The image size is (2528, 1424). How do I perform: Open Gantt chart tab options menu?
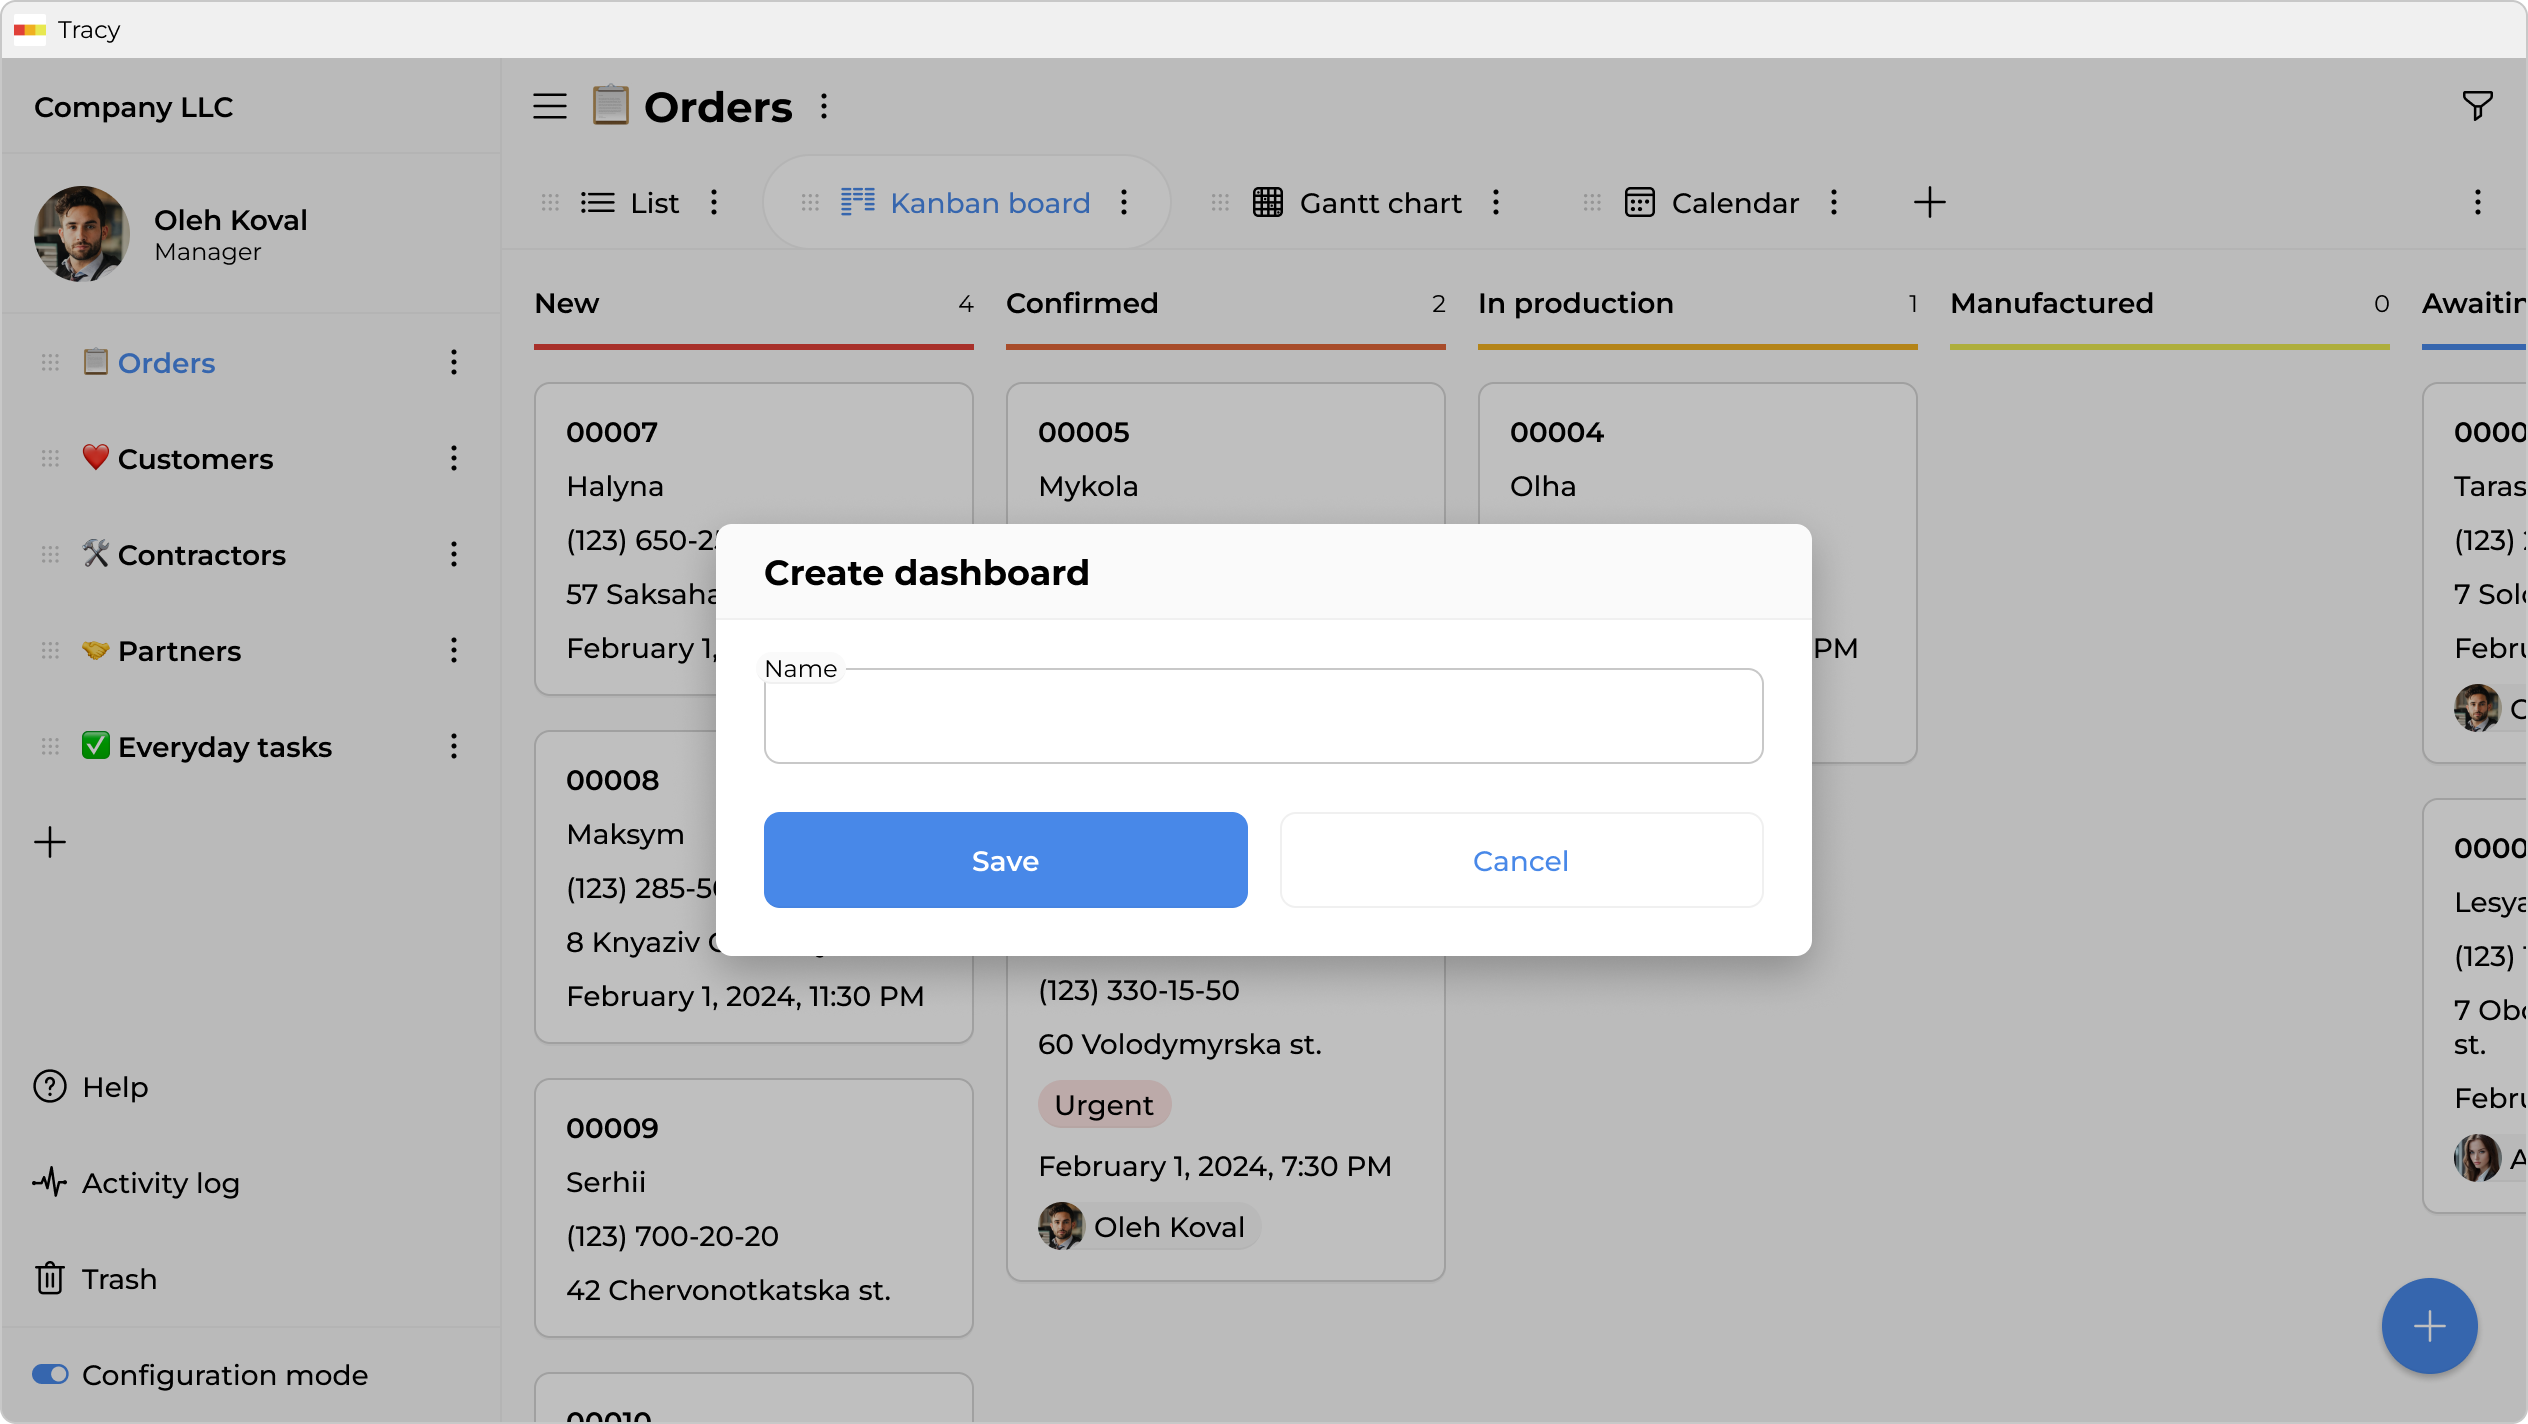pos(1496,203)
